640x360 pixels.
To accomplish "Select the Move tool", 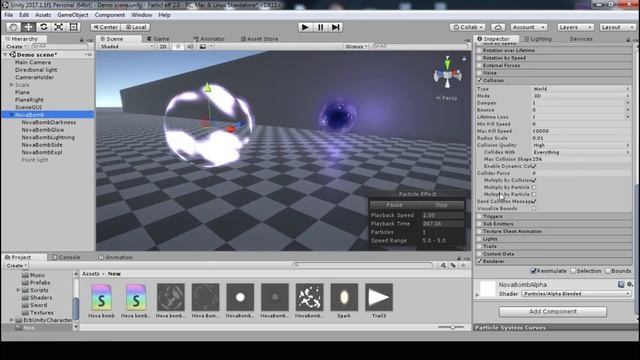I will tap(28, 27).
